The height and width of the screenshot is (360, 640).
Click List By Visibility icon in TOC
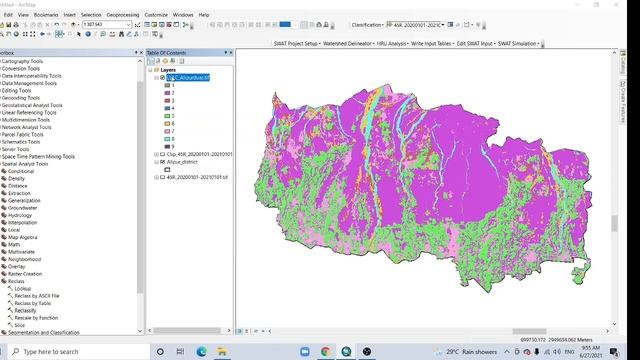pos(165,61)
